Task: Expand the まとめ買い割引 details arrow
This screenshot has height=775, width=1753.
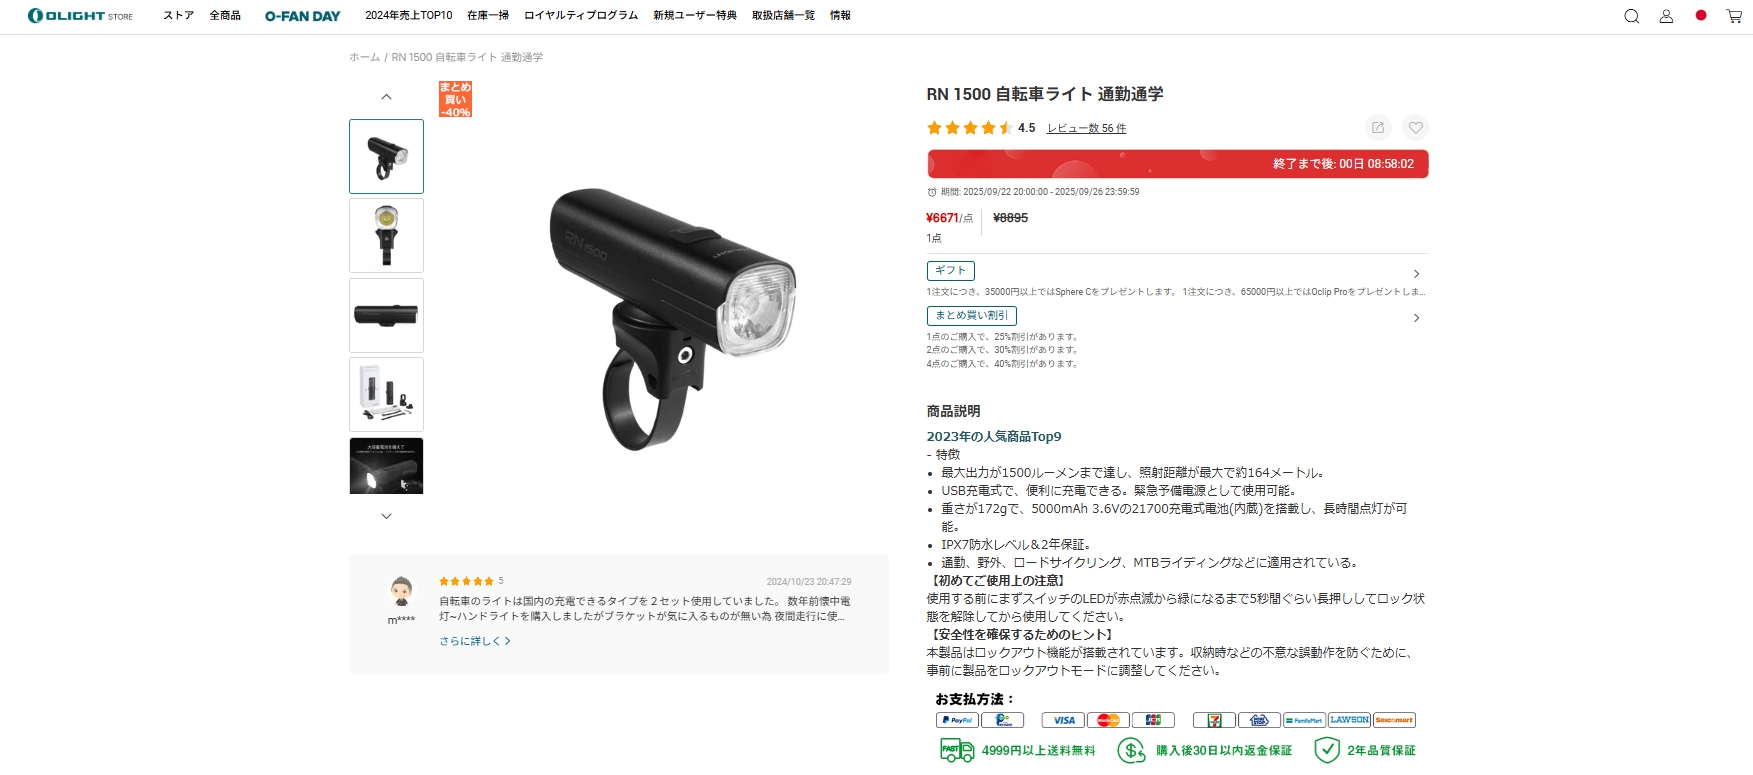Action: point(1416,318)
